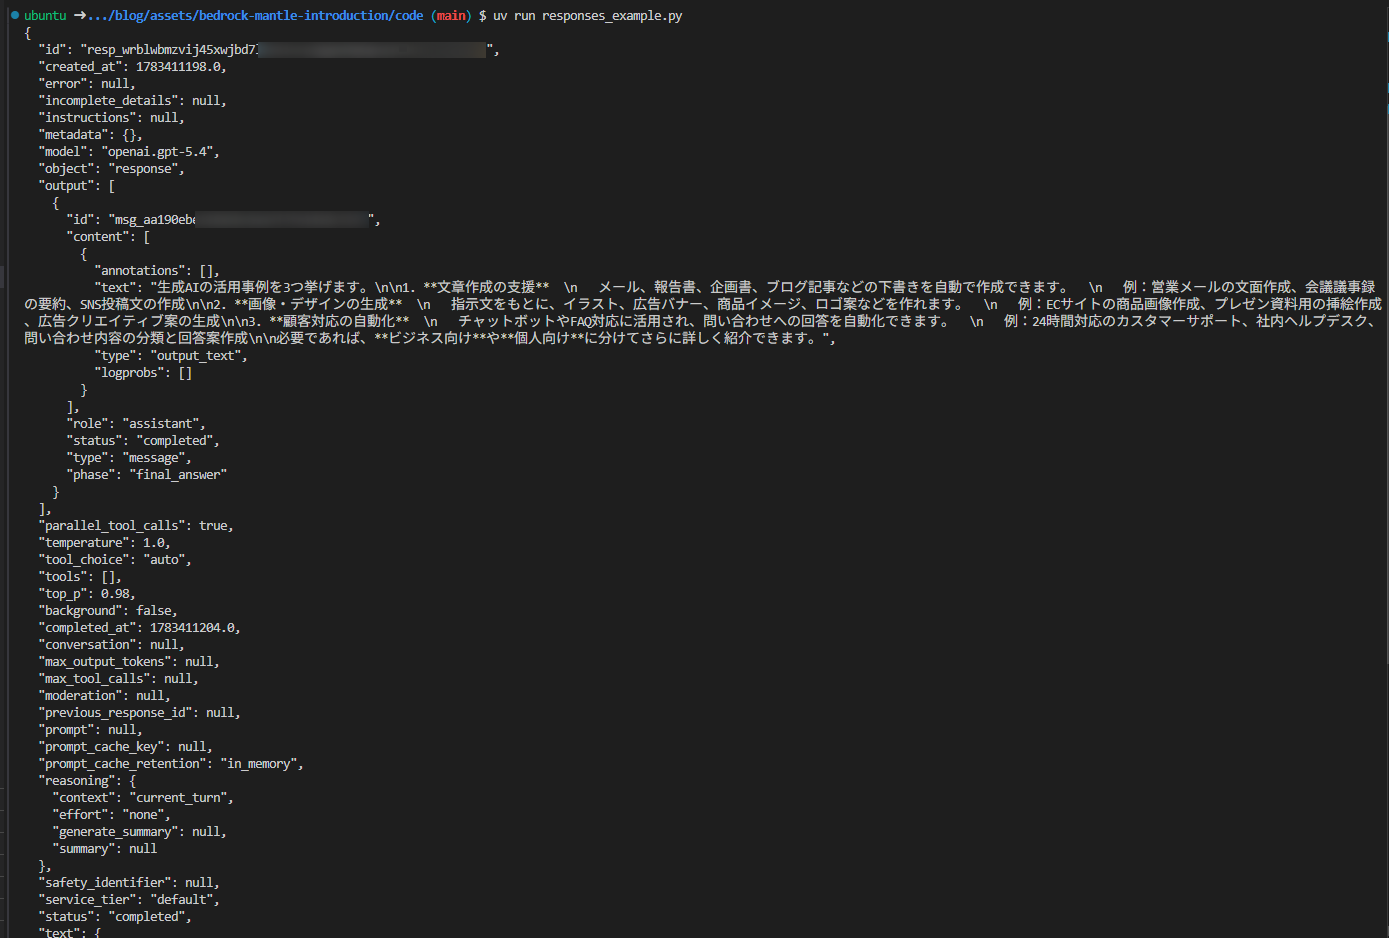Click the "created_at": 1783411198.0 line
Screen dimensions: 1389x938
133,67
